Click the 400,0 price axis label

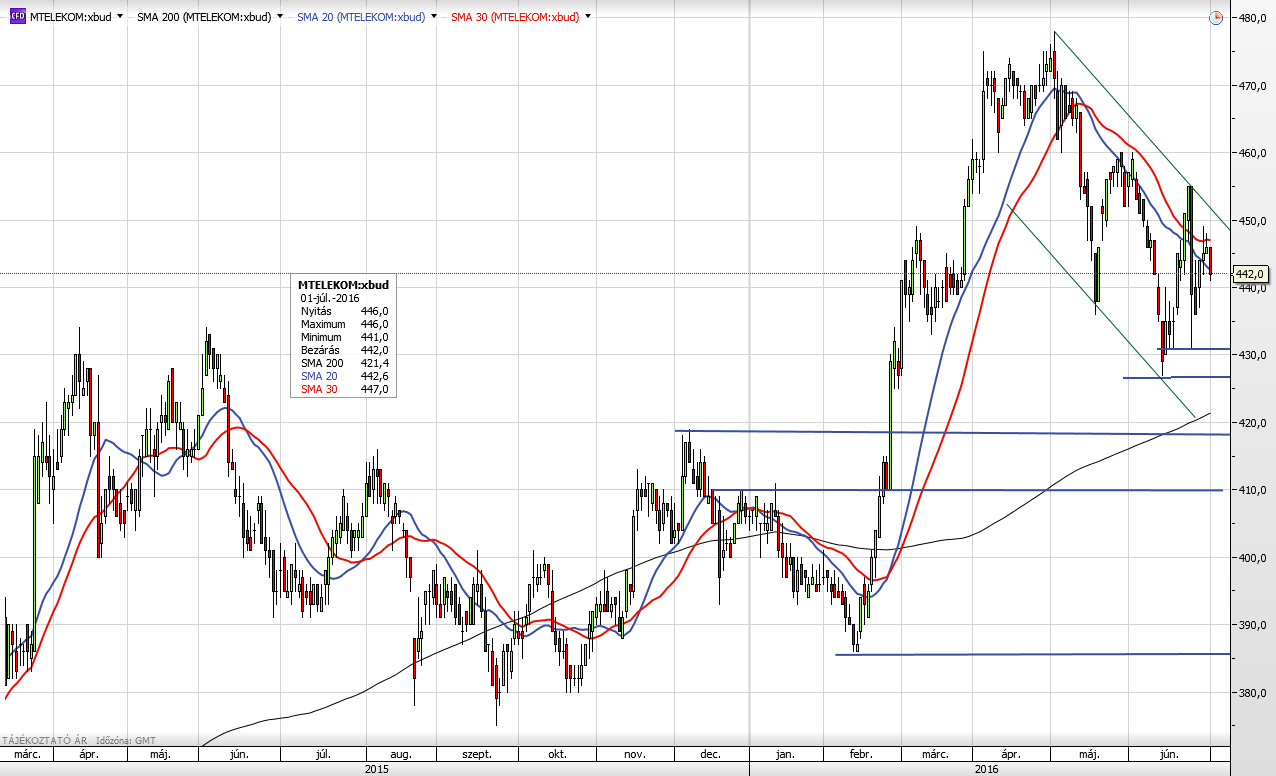click(1254, 558)
